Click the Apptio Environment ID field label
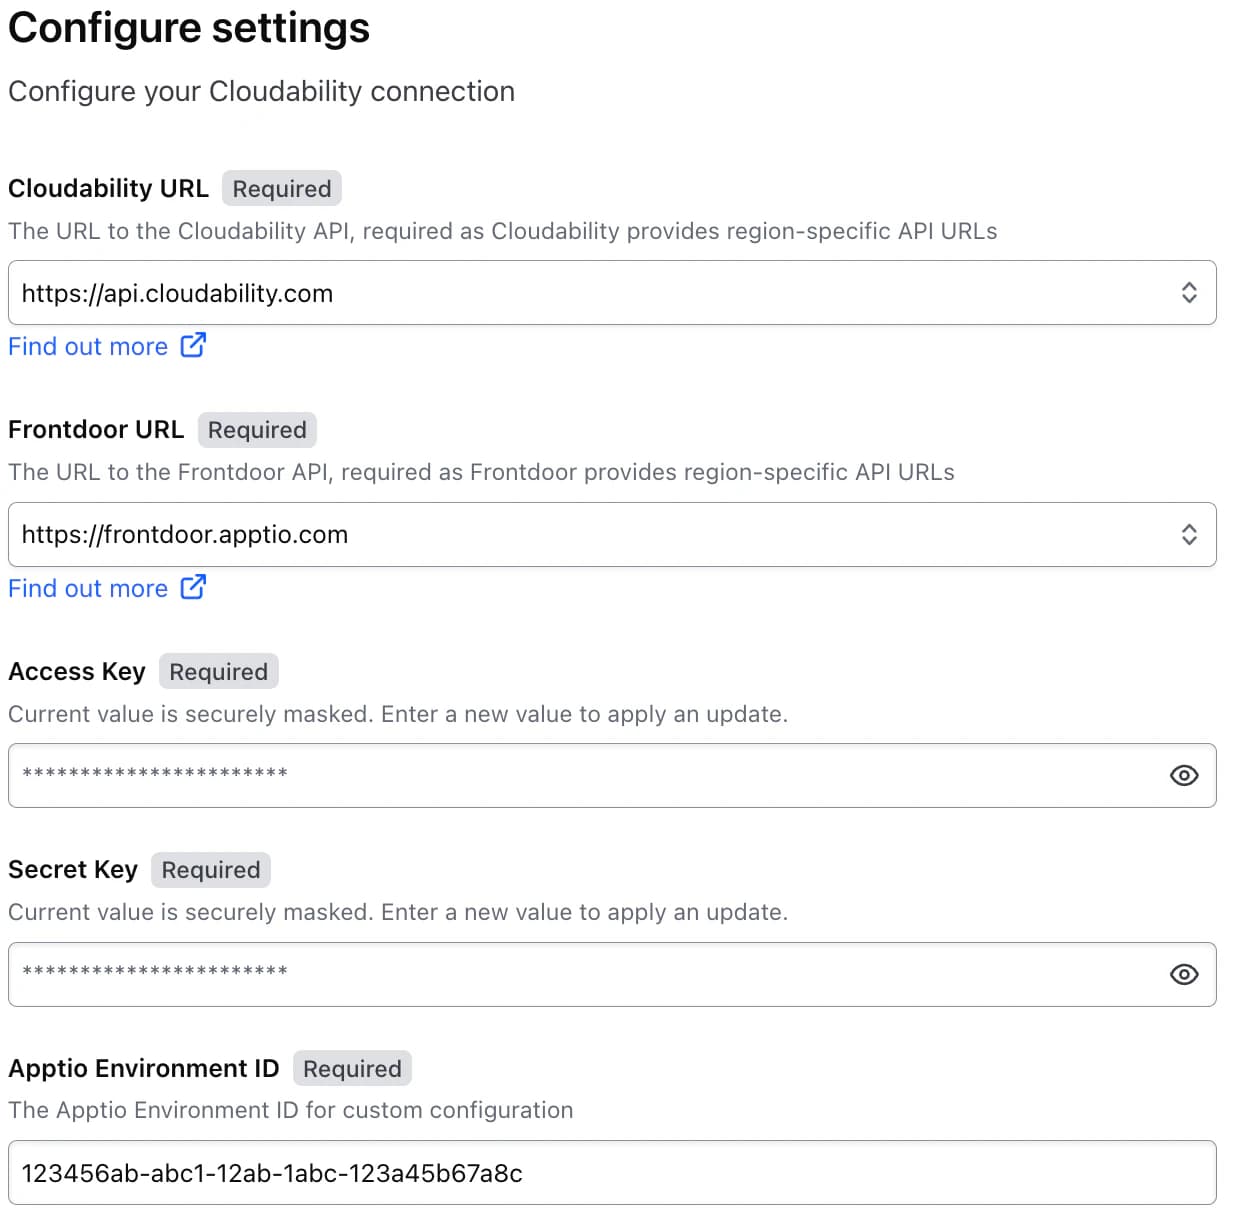The width and height of the screenshot is (1238, 1218). (144, 1069)
